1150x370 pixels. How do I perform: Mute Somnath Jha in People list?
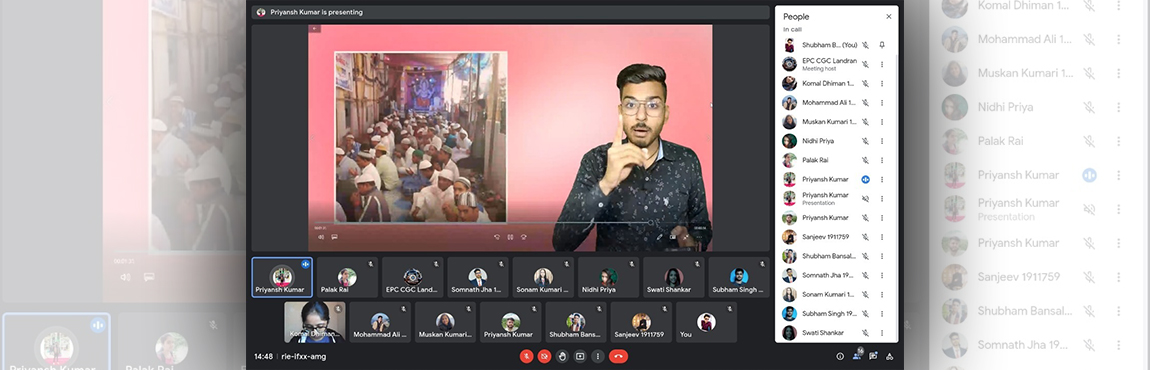coord(865,275)
